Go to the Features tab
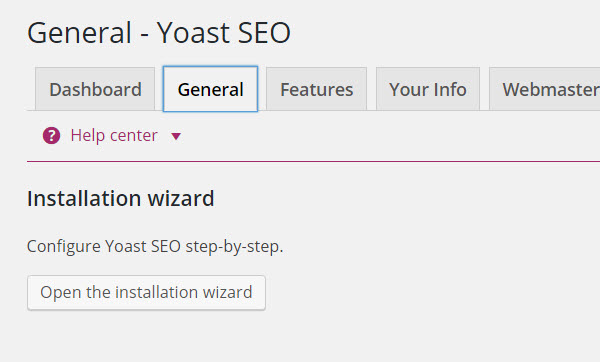Viewport: 600px width, 362px height. click(x=316, y=89)
